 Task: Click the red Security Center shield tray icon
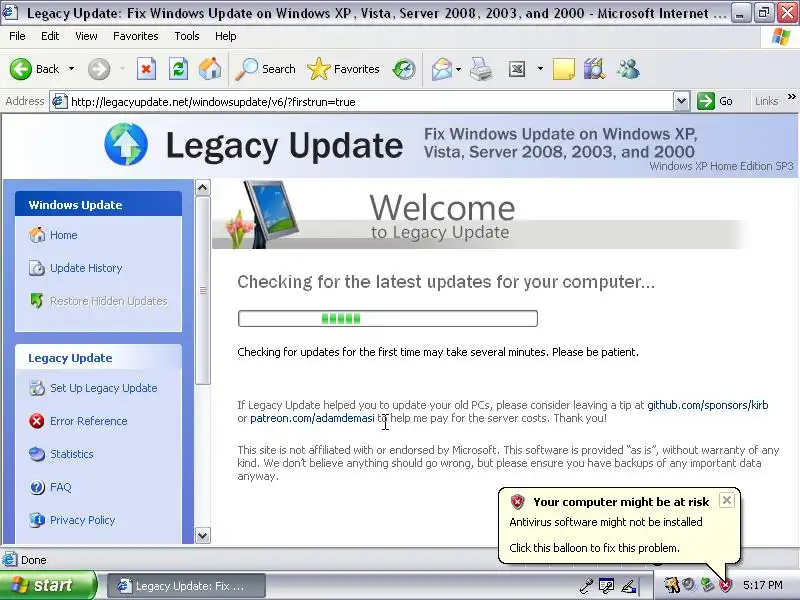point(725,585)
